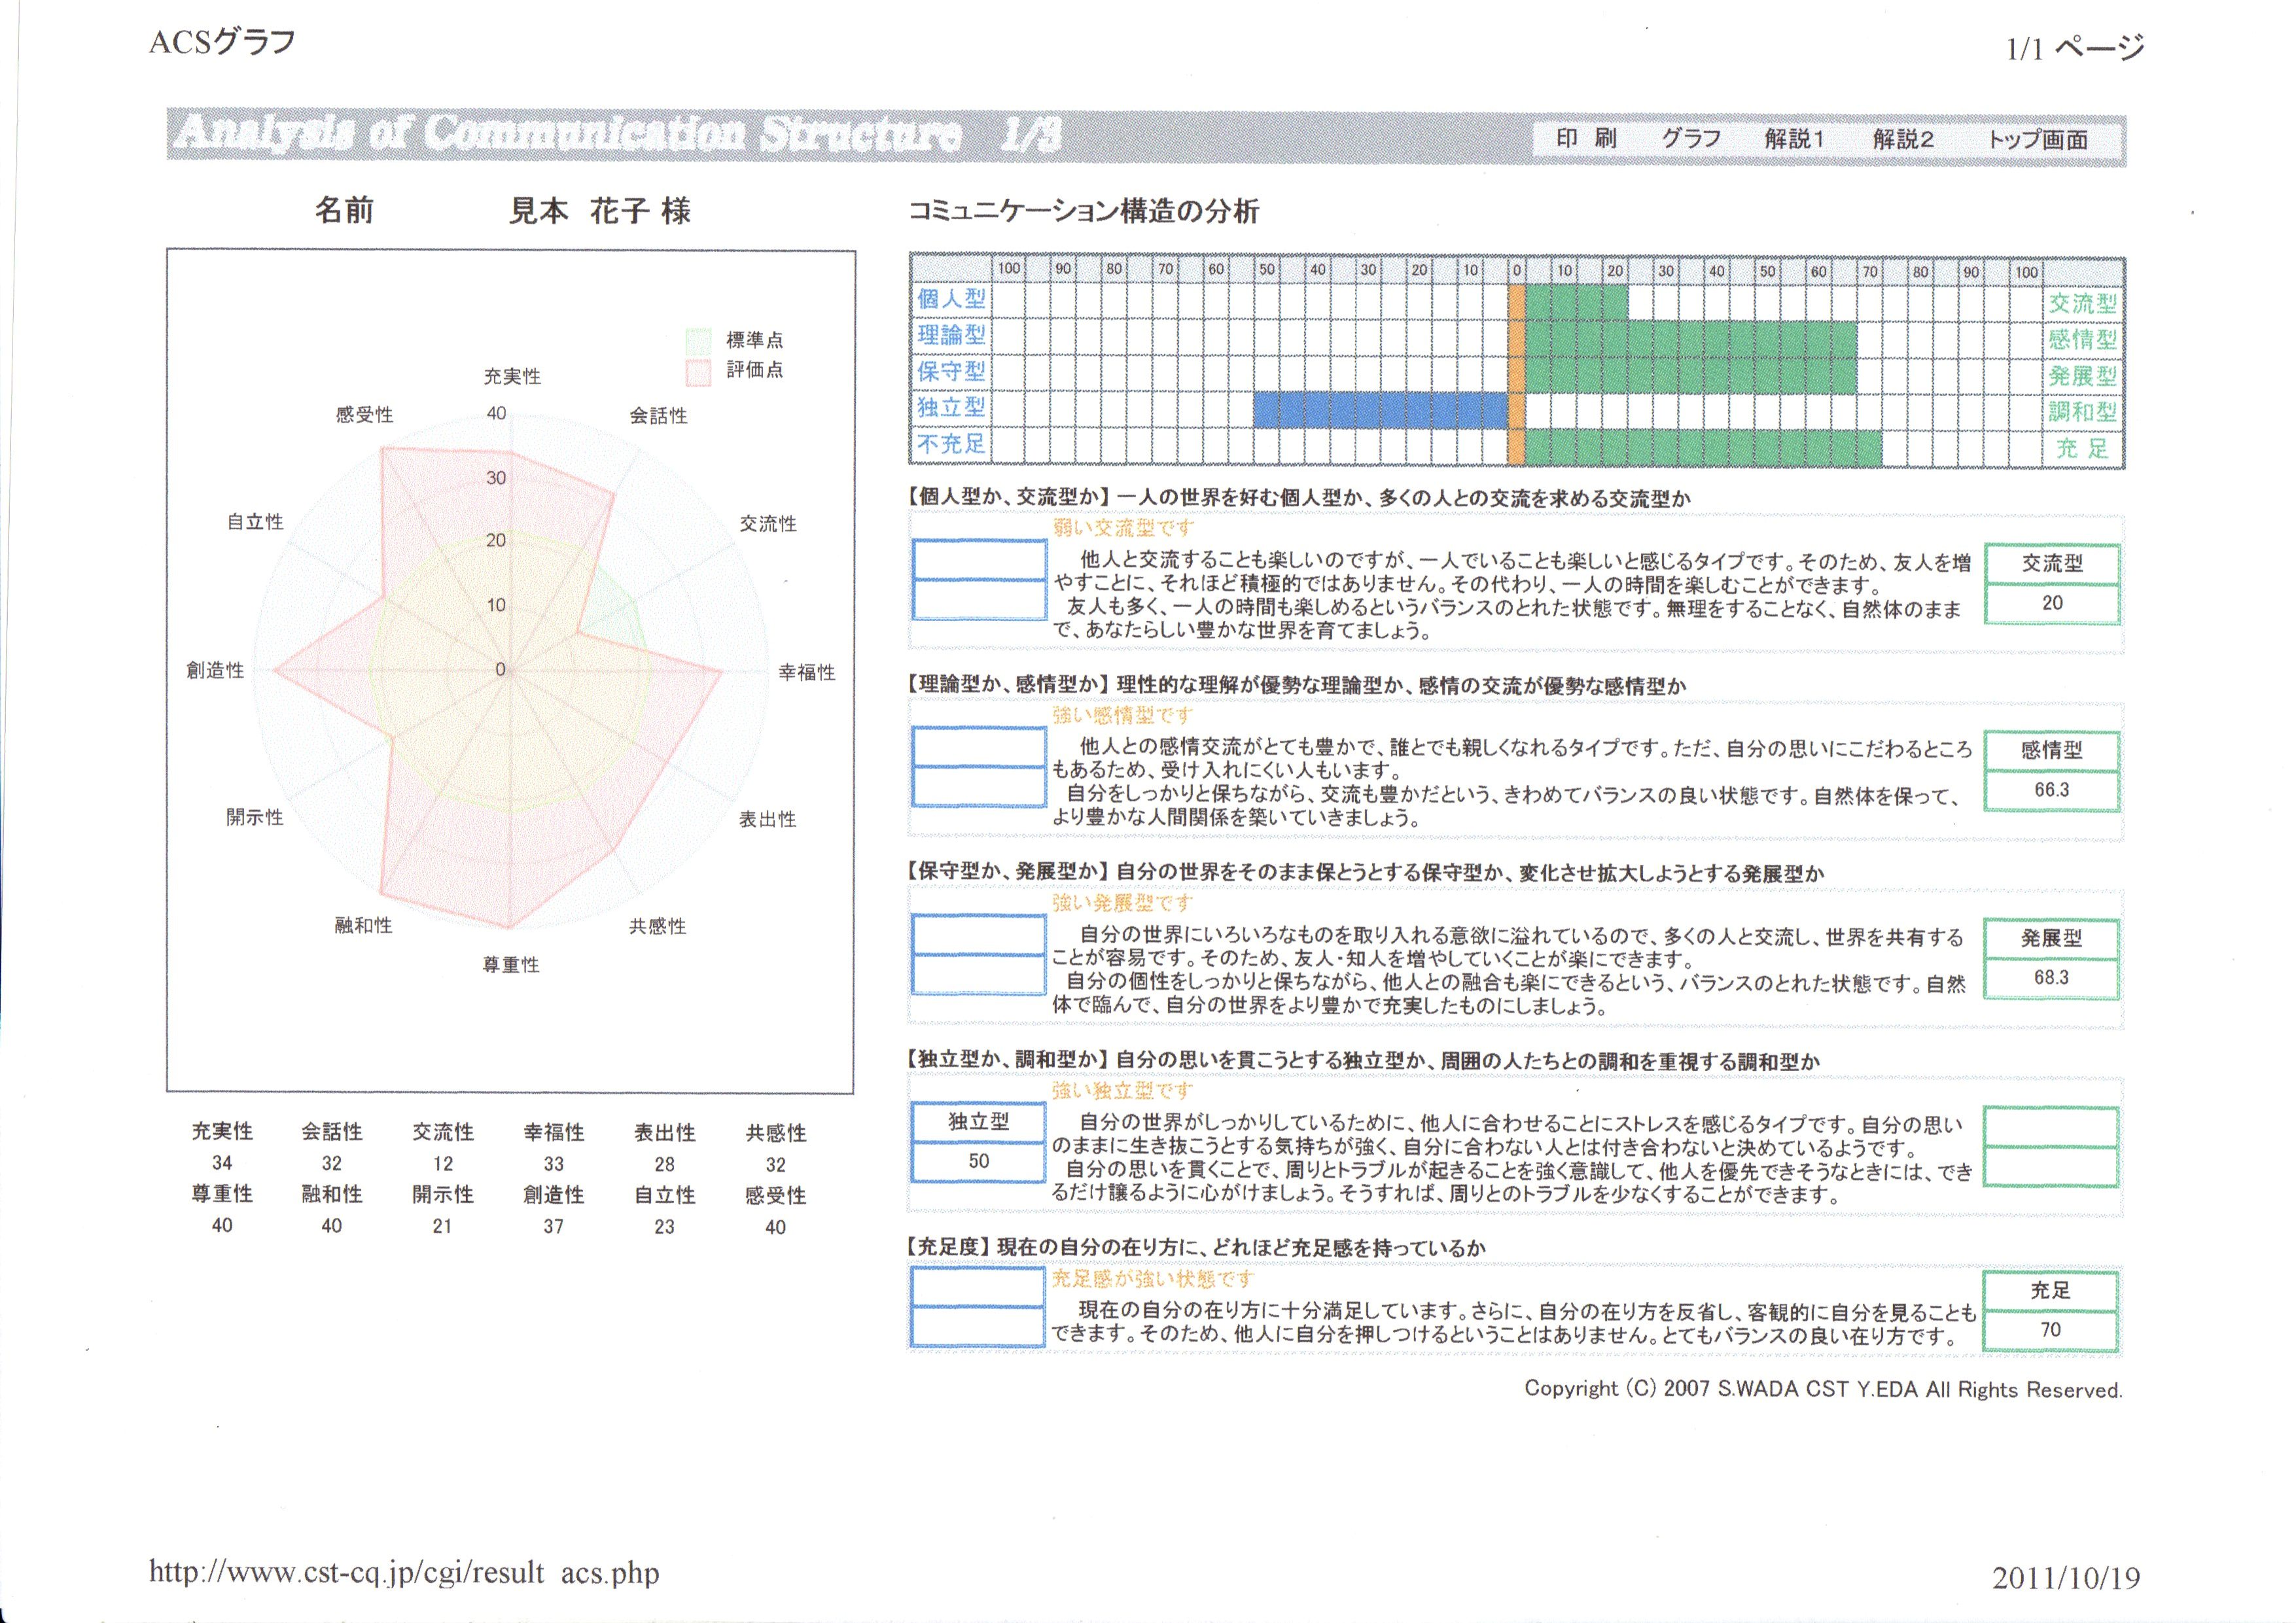Click the 幸福性 value 33 in table
This screenshot has height=1623, width=2296.
click(x=554, y=1164)
